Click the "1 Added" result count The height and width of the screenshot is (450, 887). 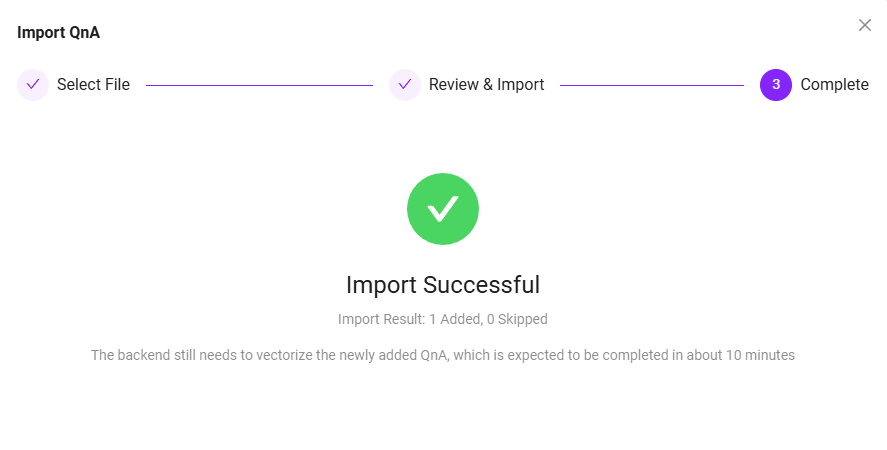pos(455,320)
